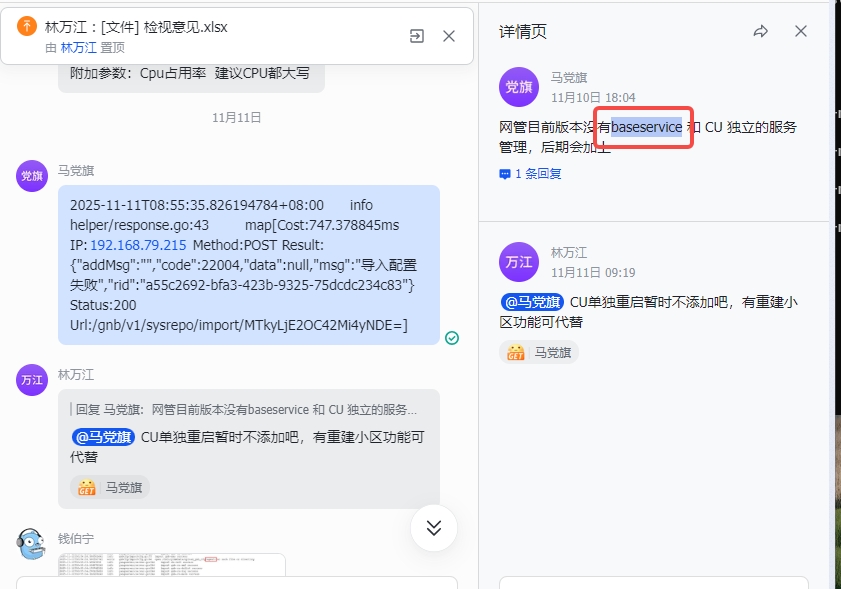
Task: Open quoted reply to 马党旗 in chat
Action: (246, 410)
